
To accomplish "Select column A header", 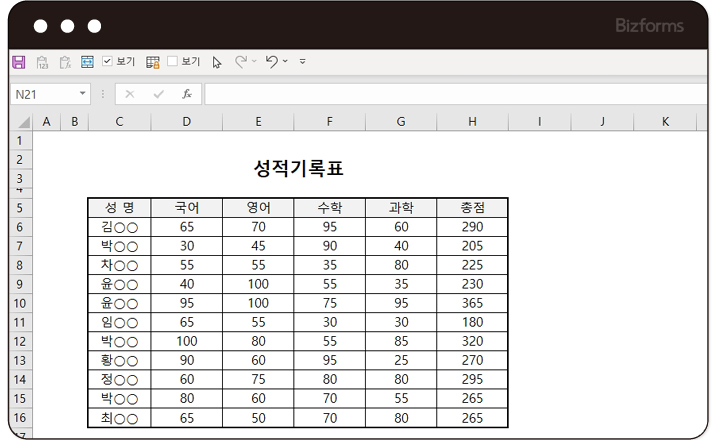I will [47, 122].
